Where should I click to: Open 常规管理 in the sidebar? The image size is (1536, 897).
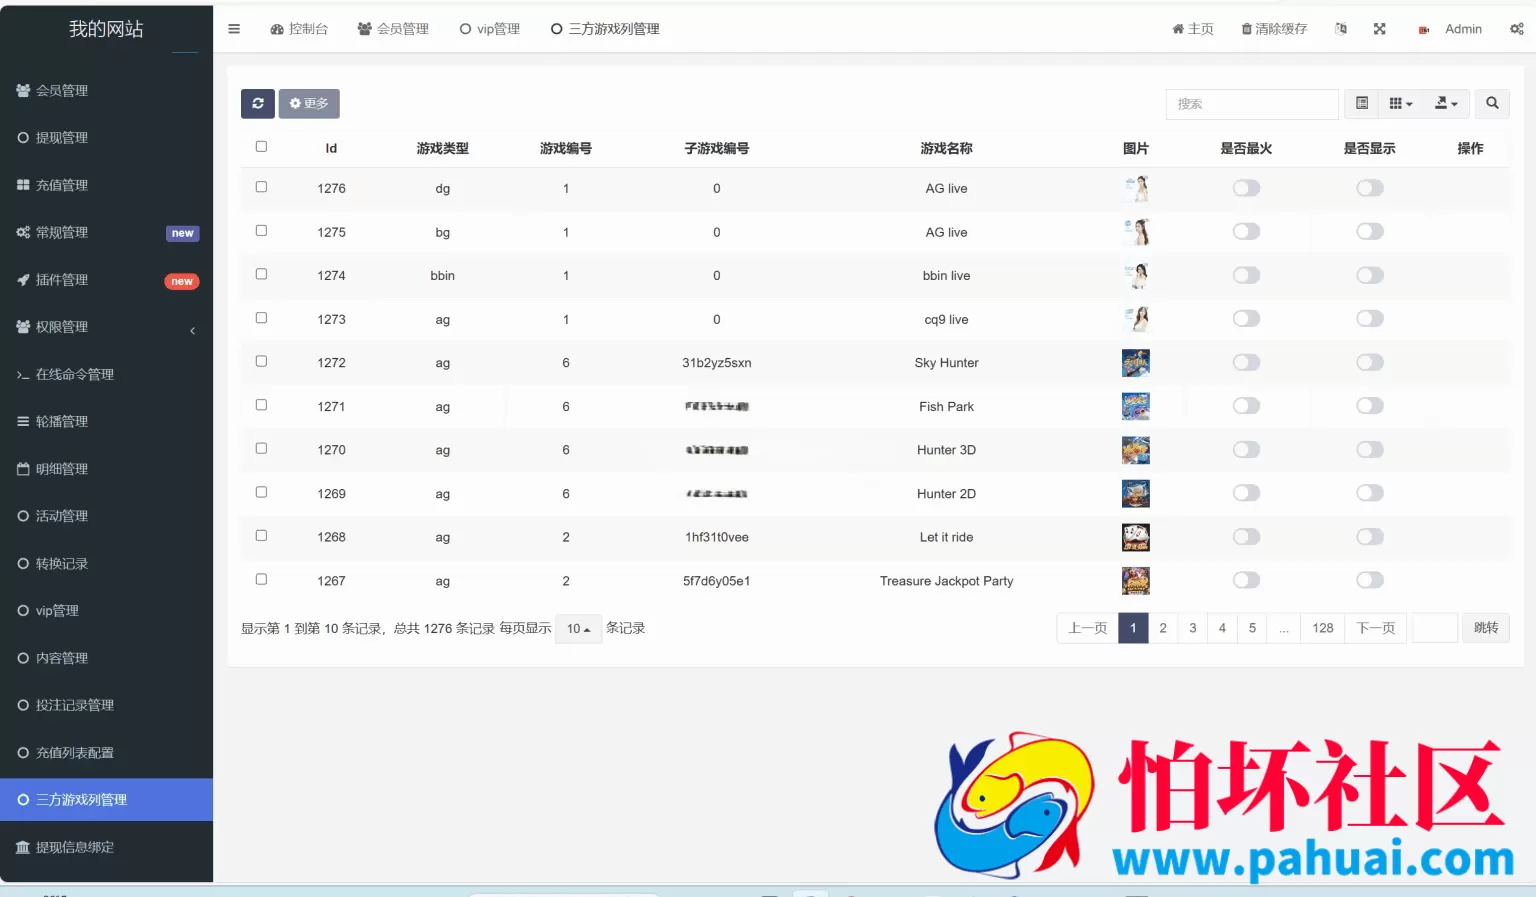(106, 232)
